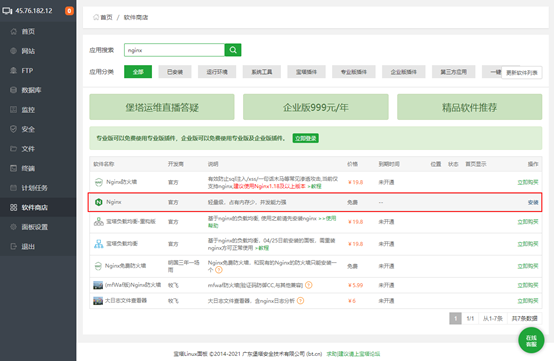The height and width of the screenshot is (361, 554).
Task: Click inside the 应用搜索 input field
Action: tap(175, 50)
